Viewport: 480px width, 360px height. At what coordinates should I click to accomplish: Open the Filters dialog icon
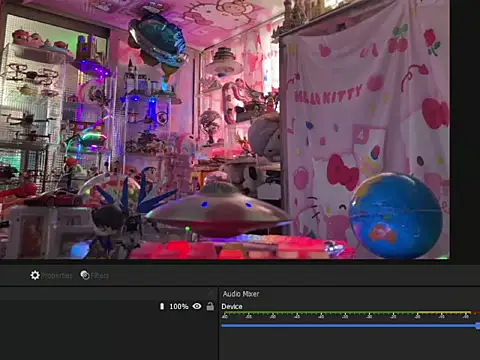pos(85,275)
